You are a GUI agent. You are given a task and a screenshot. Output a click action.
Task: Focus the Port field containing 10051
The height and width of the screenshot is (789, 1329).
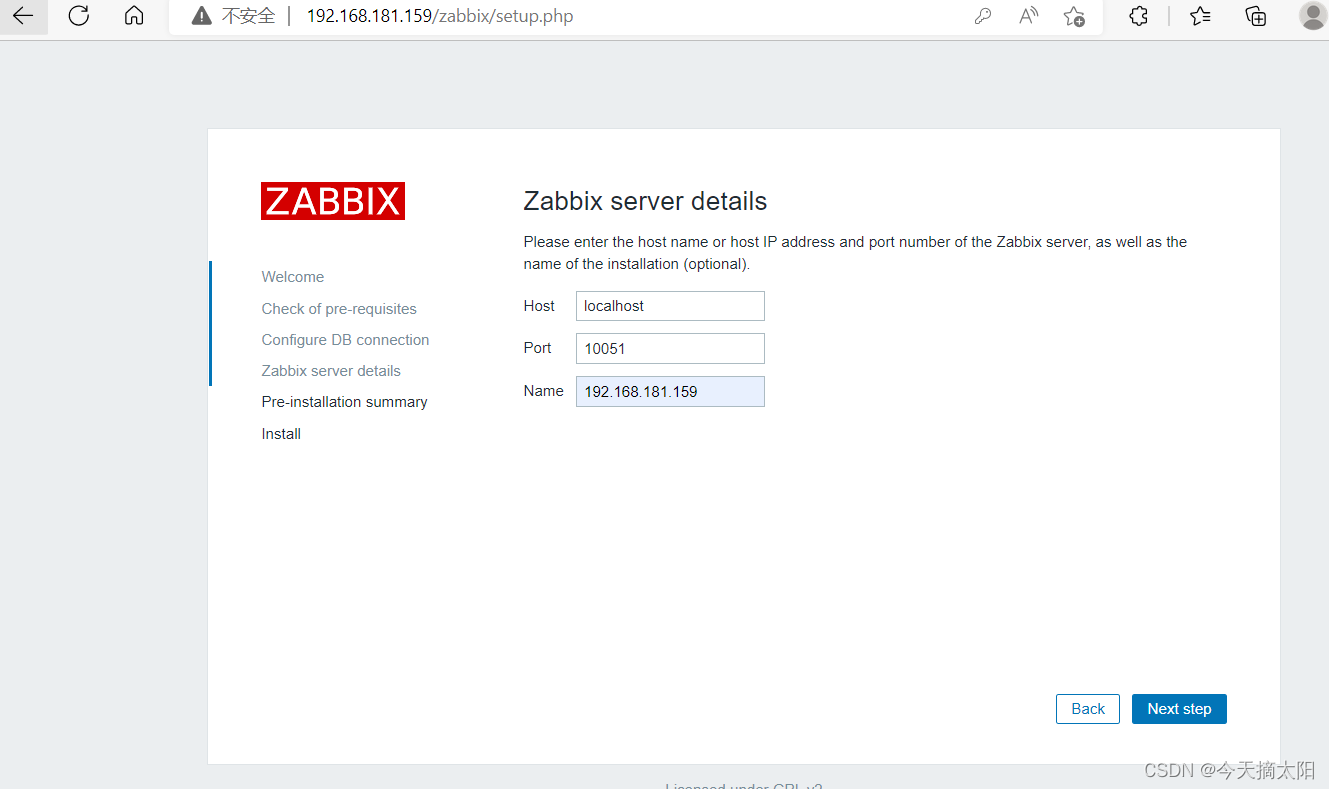(670, 348)
